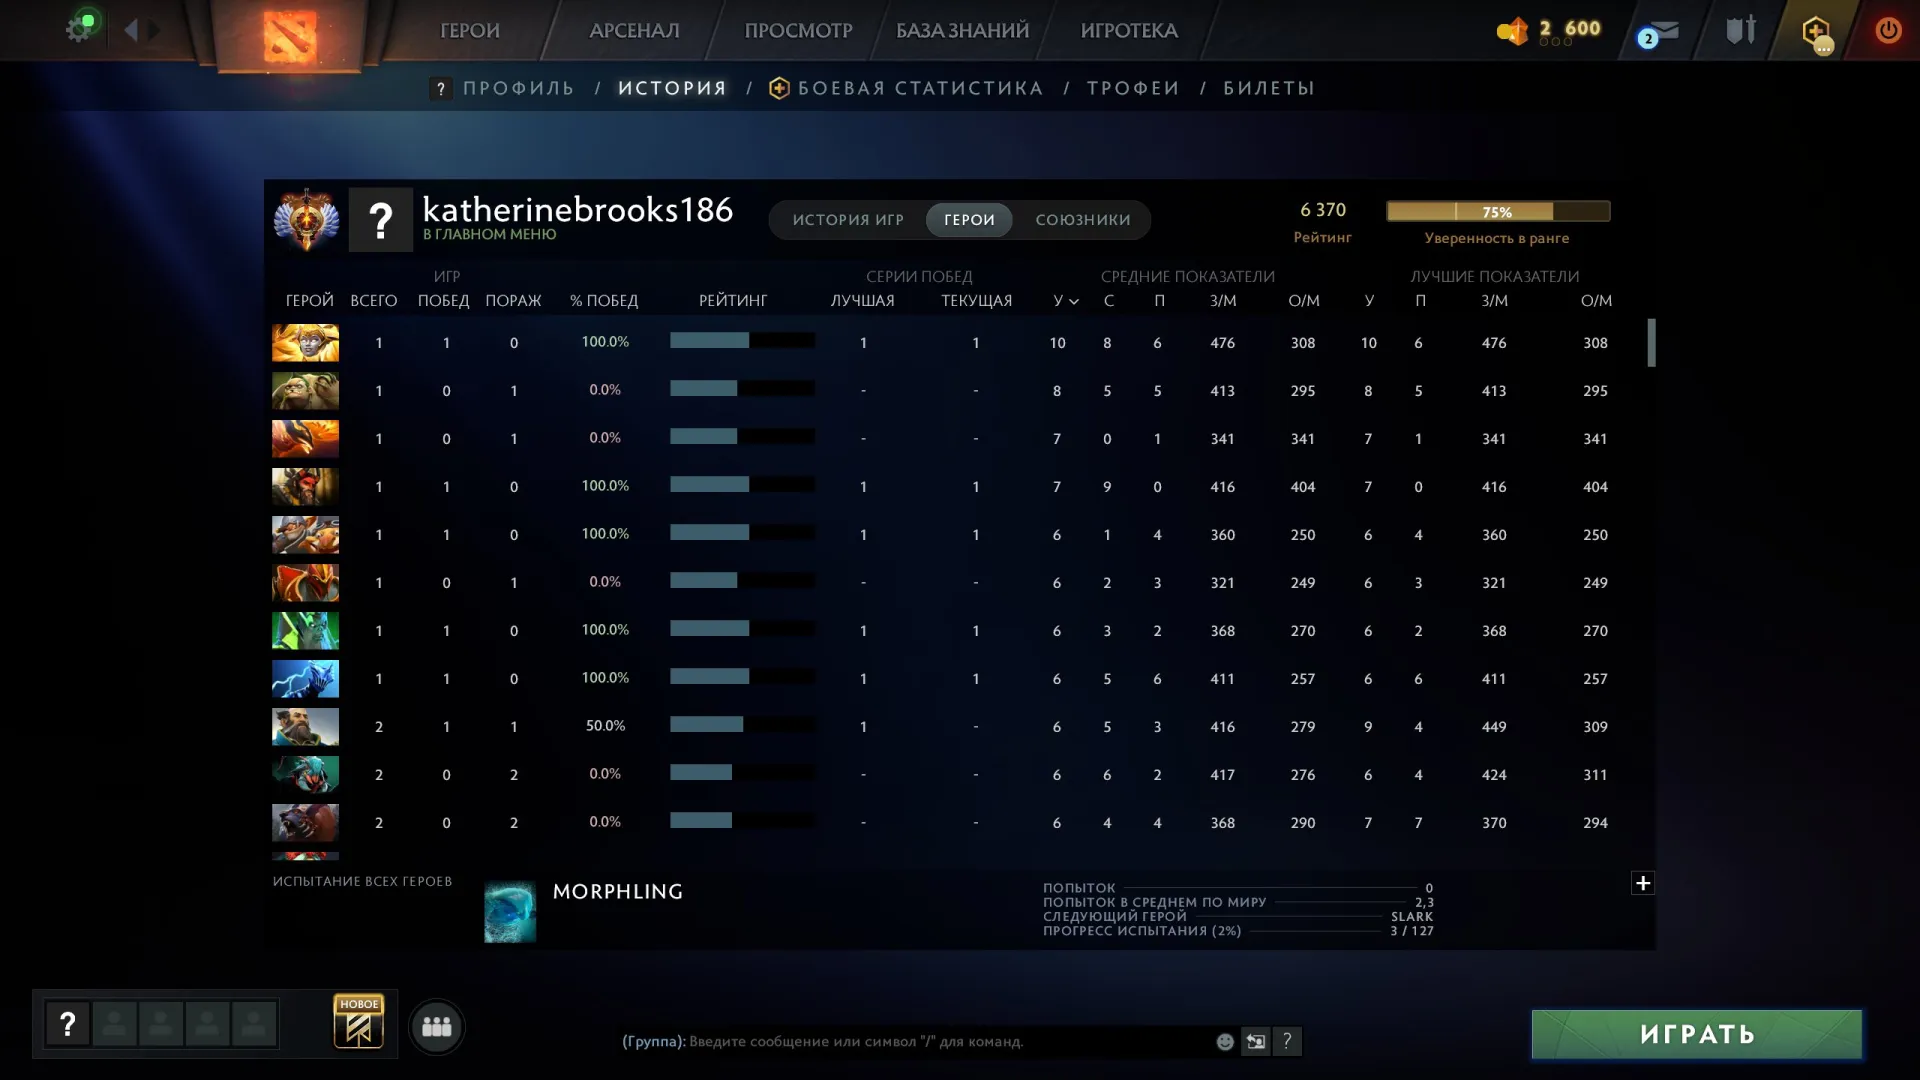Expand the all hero challenge plus button
Image resolution: width=1920 pixels, height=1080 pixels.
click(x=1643, y=883)
